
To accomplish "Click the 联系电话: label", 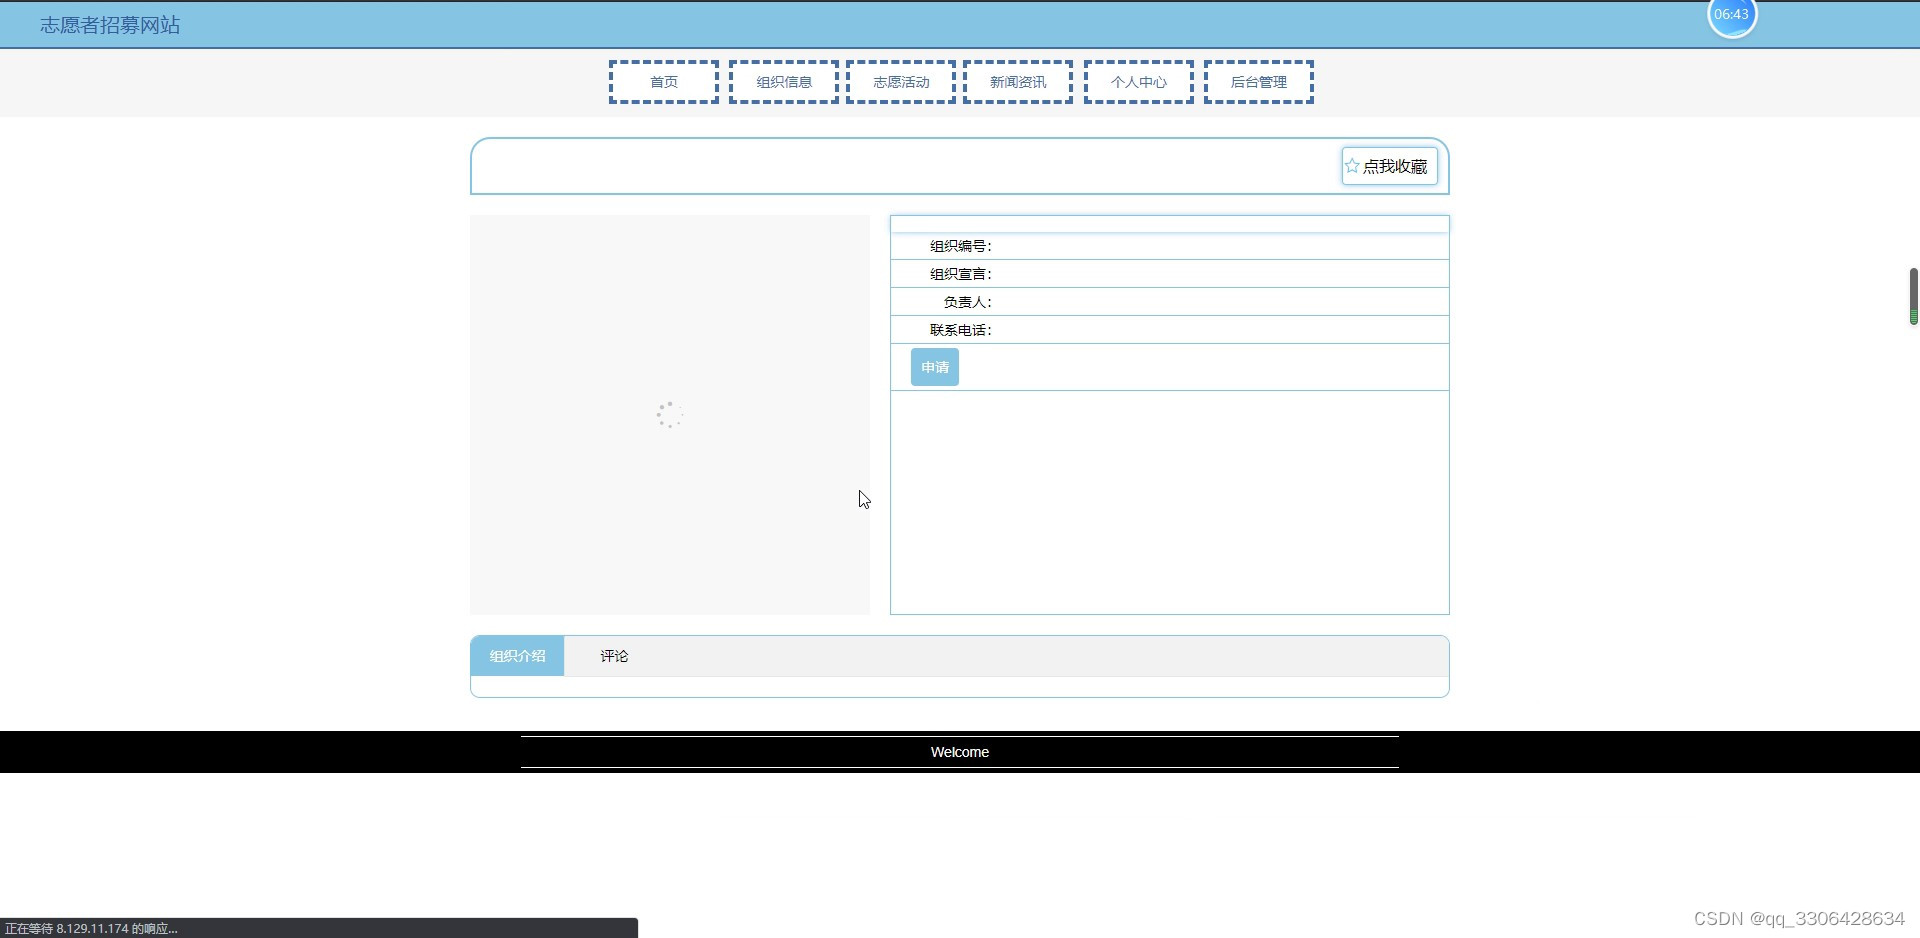I will click(961, 330).
